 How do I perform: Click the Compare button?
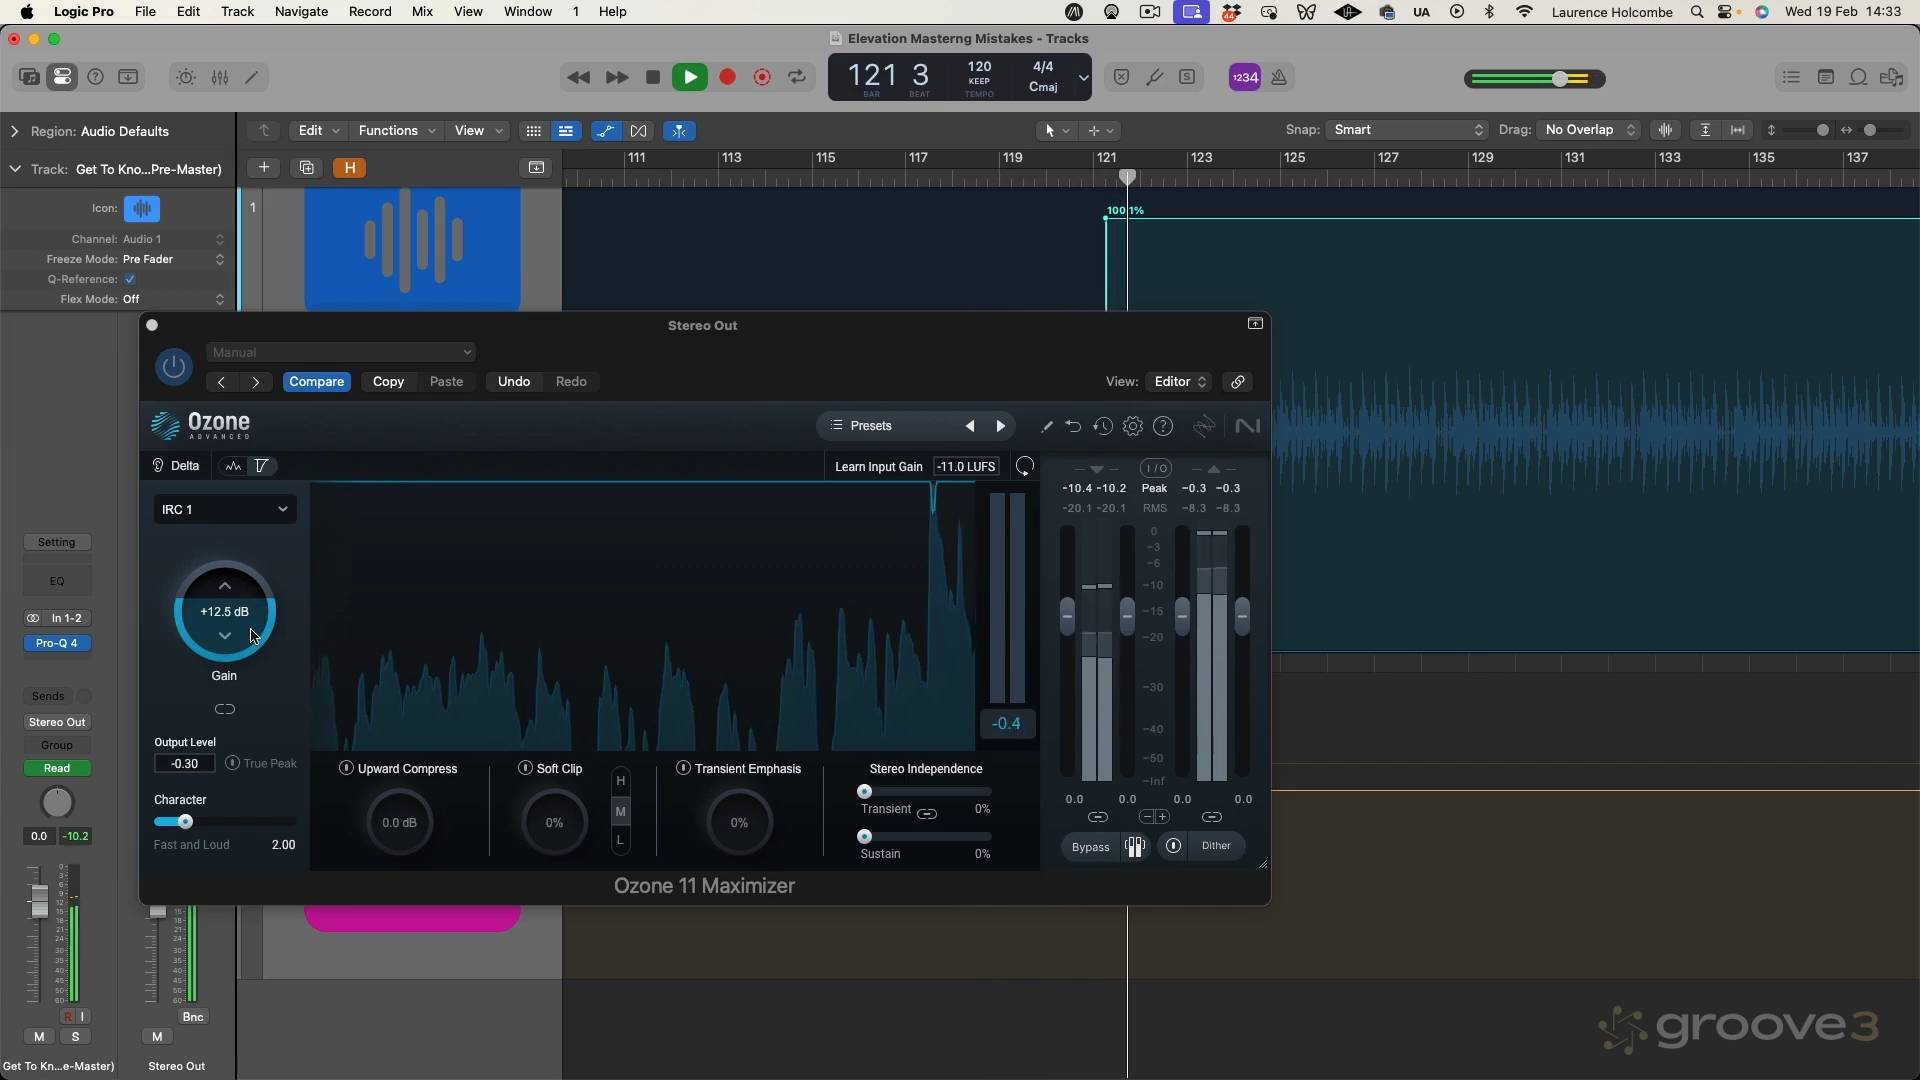click(317, 382)
